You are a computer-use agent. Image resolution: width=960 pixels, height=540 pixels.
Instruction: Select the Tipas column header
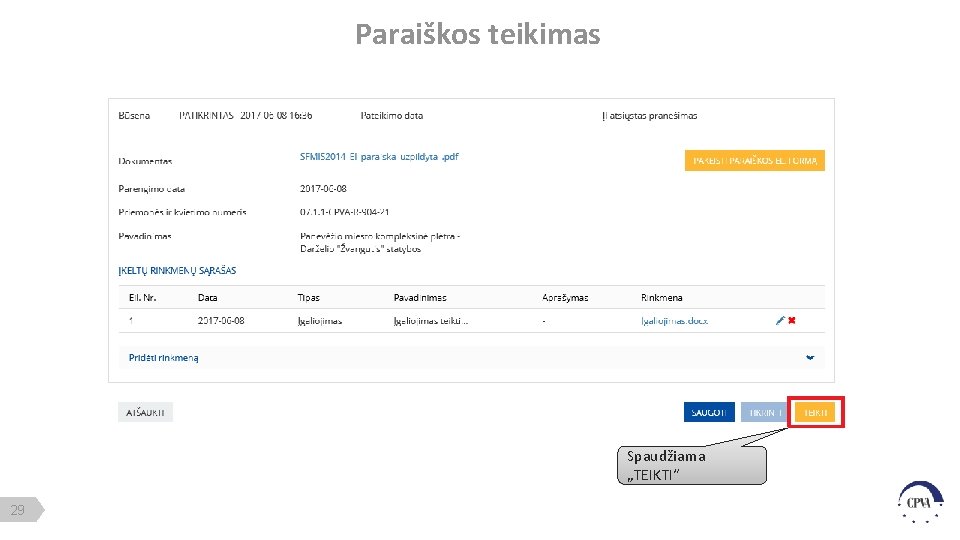pos(309,298)
